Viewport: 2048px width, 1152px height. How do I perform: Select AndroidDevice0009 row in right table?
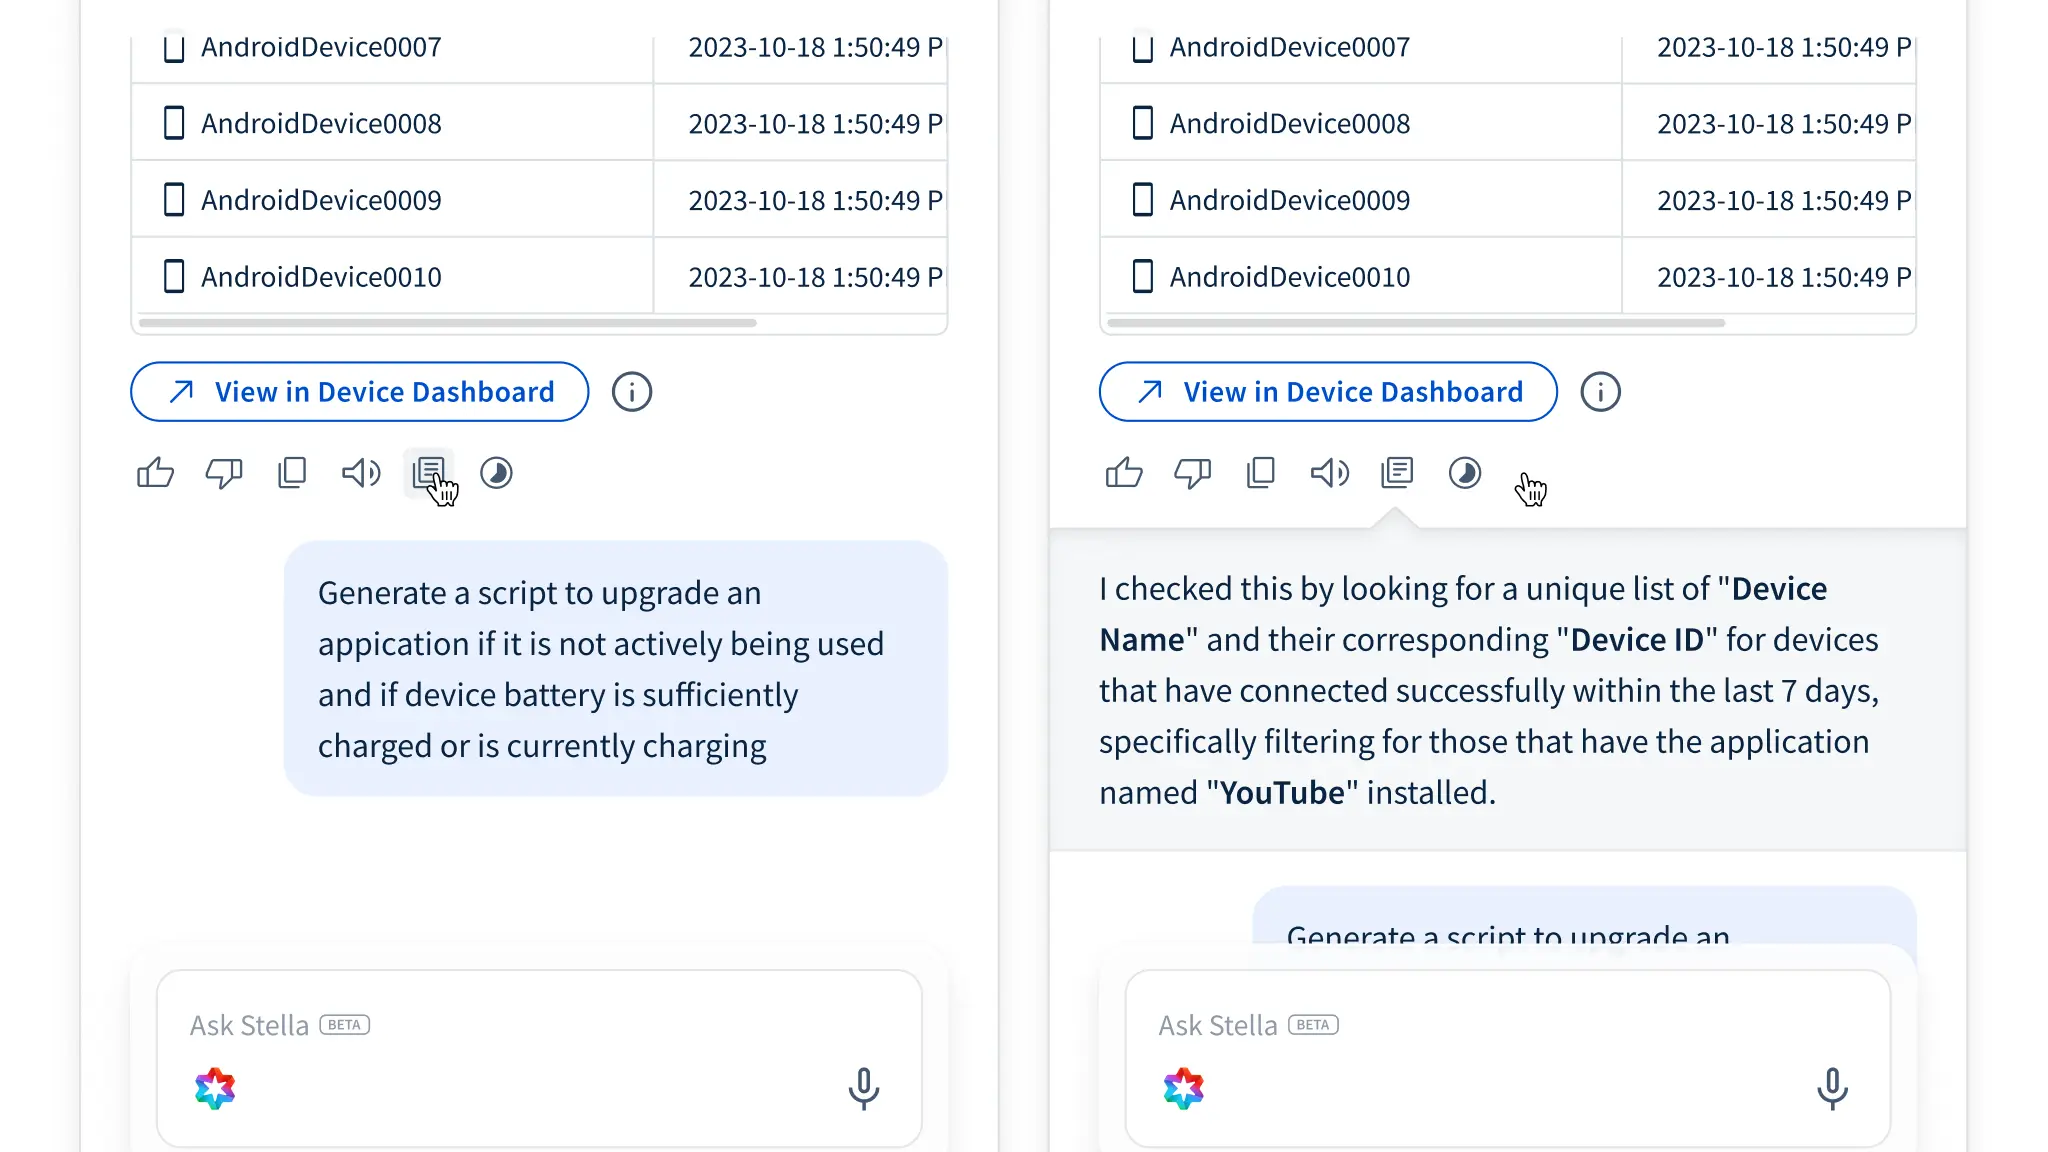point(1508,200)
